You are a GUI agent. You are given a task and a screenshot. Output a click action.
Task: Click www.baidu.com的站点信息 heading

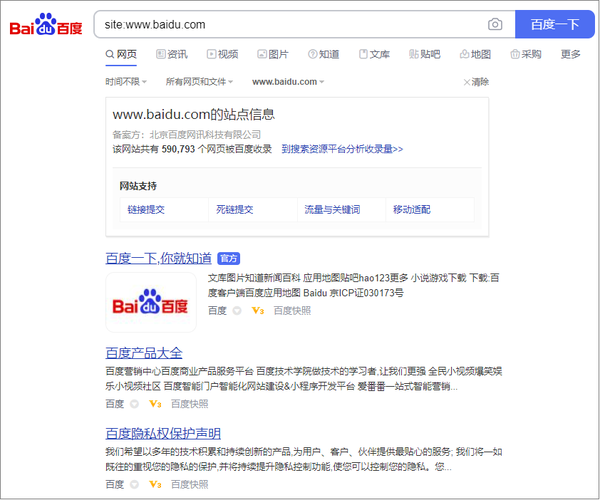(194, 114)
